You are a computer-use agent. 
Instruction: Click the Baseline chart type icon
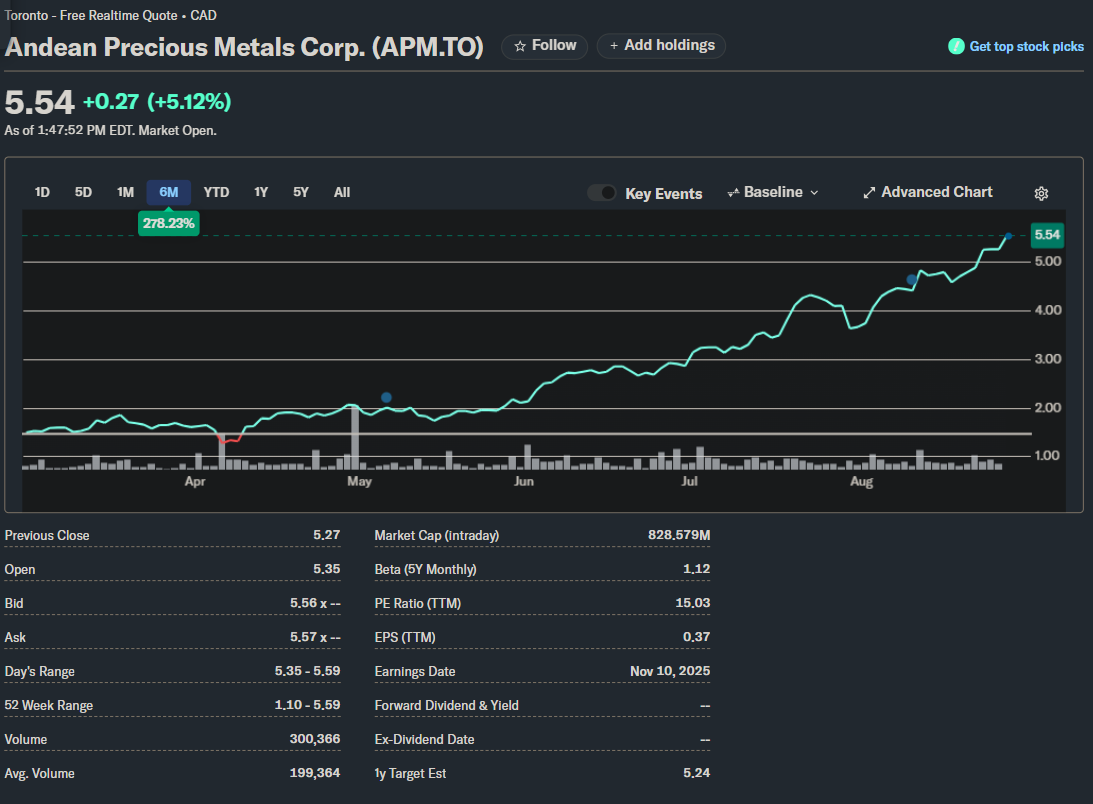point(733,193)
